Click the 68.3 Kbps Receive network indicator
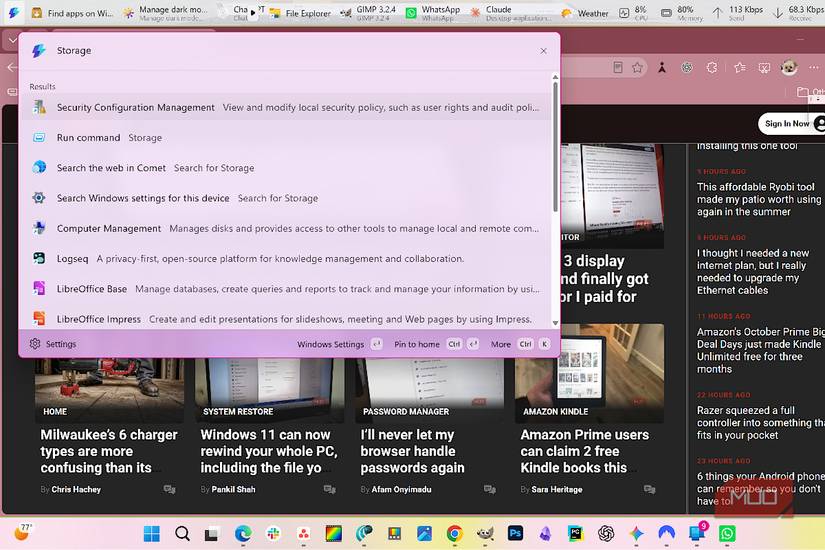 (x=799, y=13)
